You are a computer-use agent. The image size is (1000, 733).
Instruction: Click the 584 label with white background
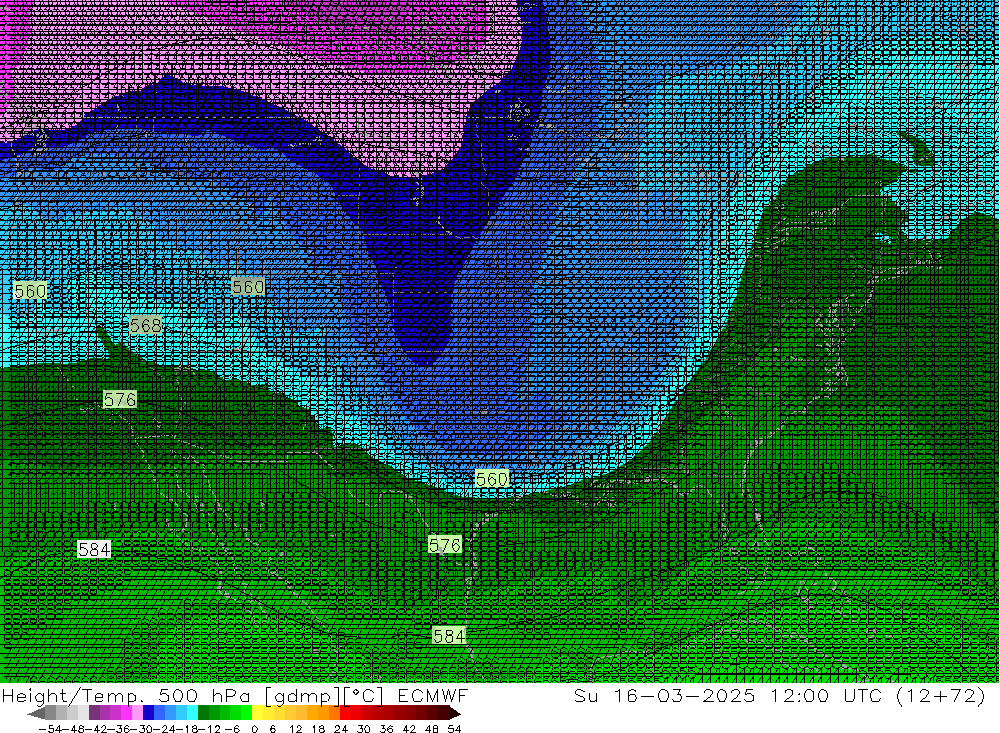pos(94,549)
